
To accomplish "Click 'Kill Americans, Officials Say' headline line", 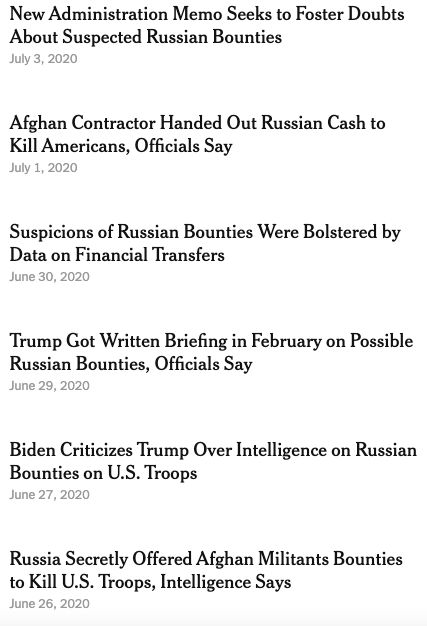I will point(121,146).
